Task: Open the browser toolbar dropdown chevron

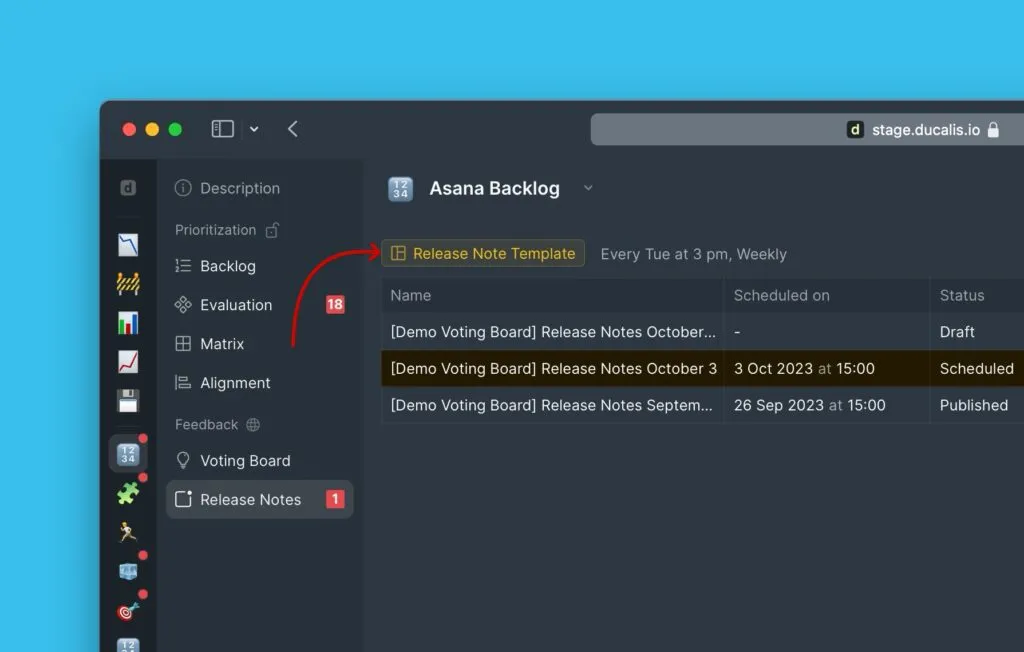Action: 254,128
